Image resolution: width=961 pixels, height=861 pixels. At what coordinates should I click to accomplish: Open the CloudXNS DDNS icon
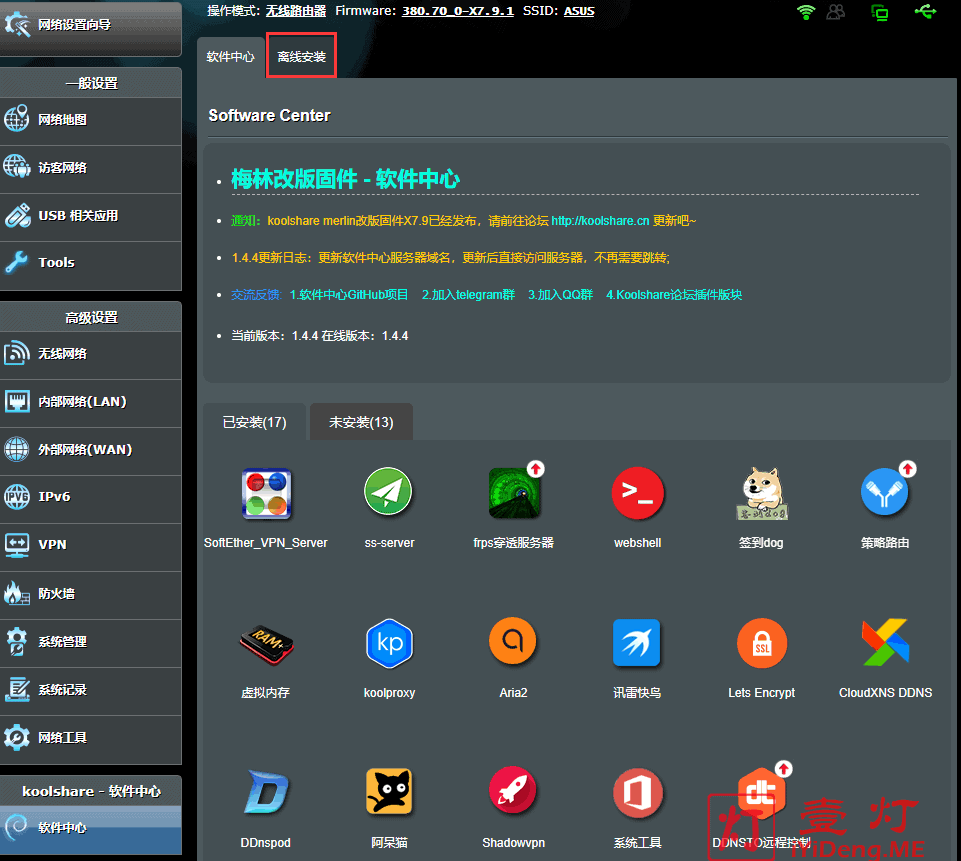coord(885,643)
